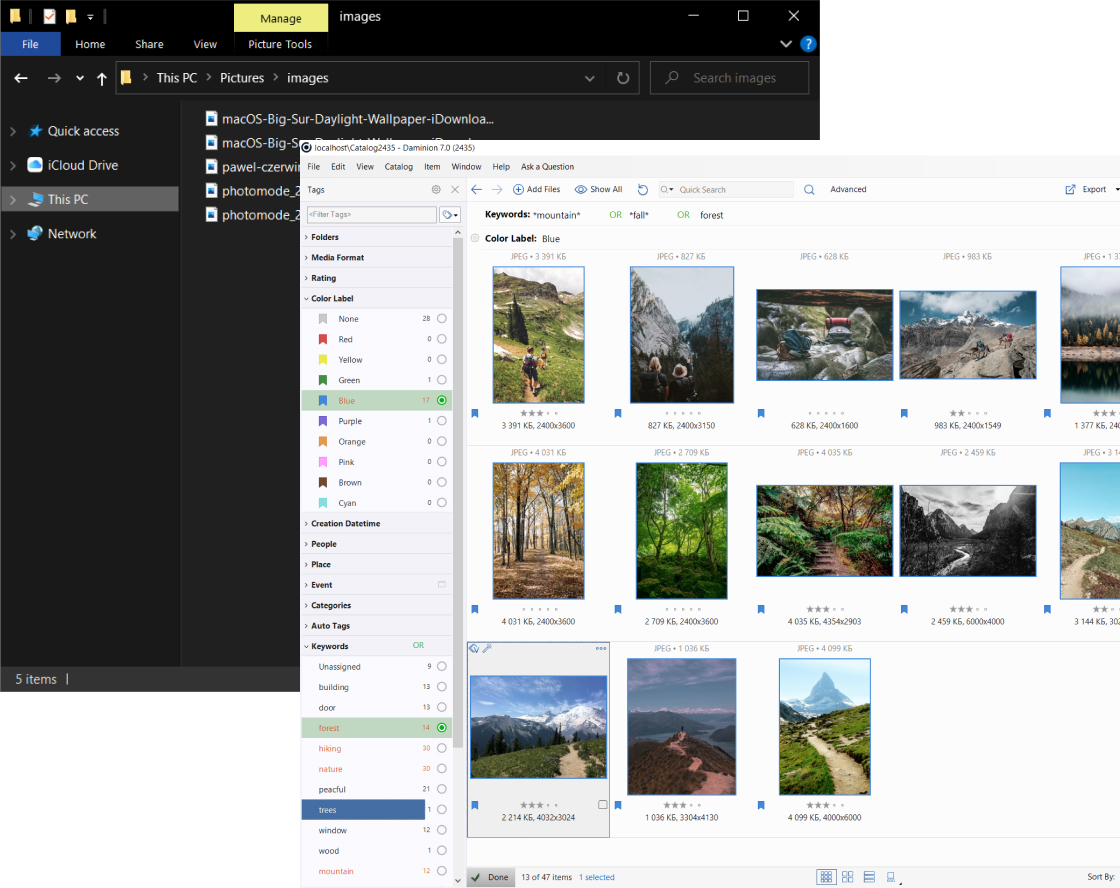Click the Purple color label swatch
Viewport: 1120px width, 888px height.
tap(323, 421)
